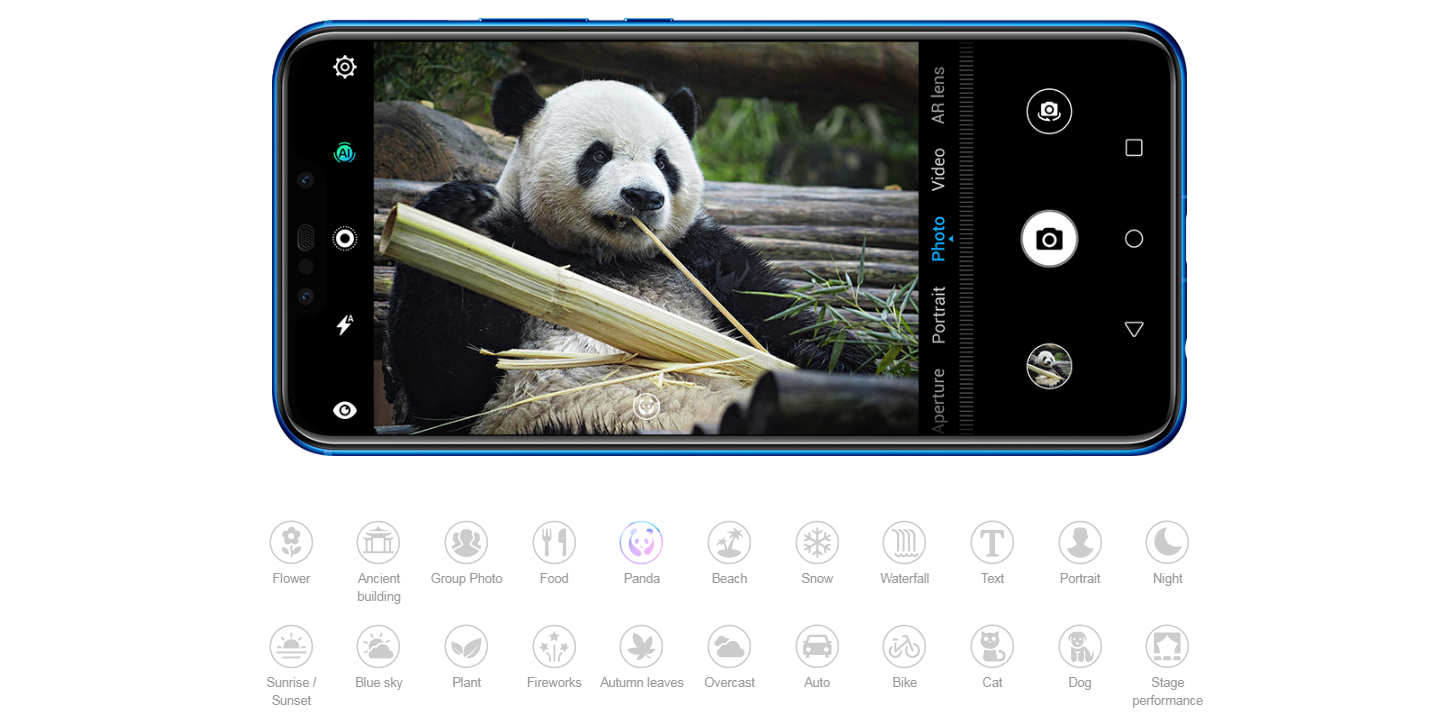Image resolution: width=1454 pixels, height=718 pixels.
Task: Select the Flower scene icon
Action: tap(291, 542)
